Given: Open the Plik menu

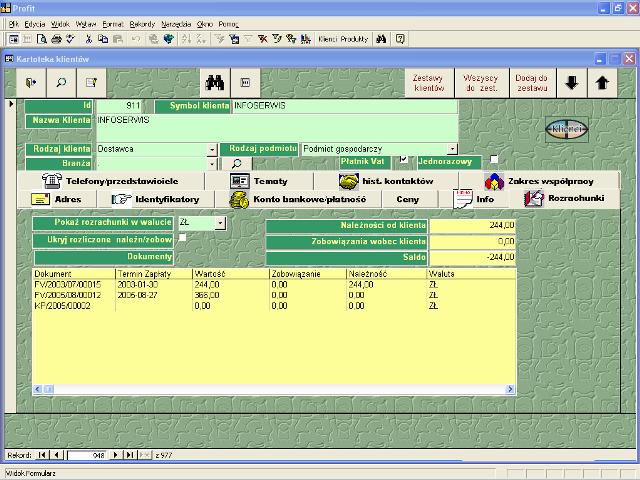Looking at the screenshot, I should pos(14,24).
